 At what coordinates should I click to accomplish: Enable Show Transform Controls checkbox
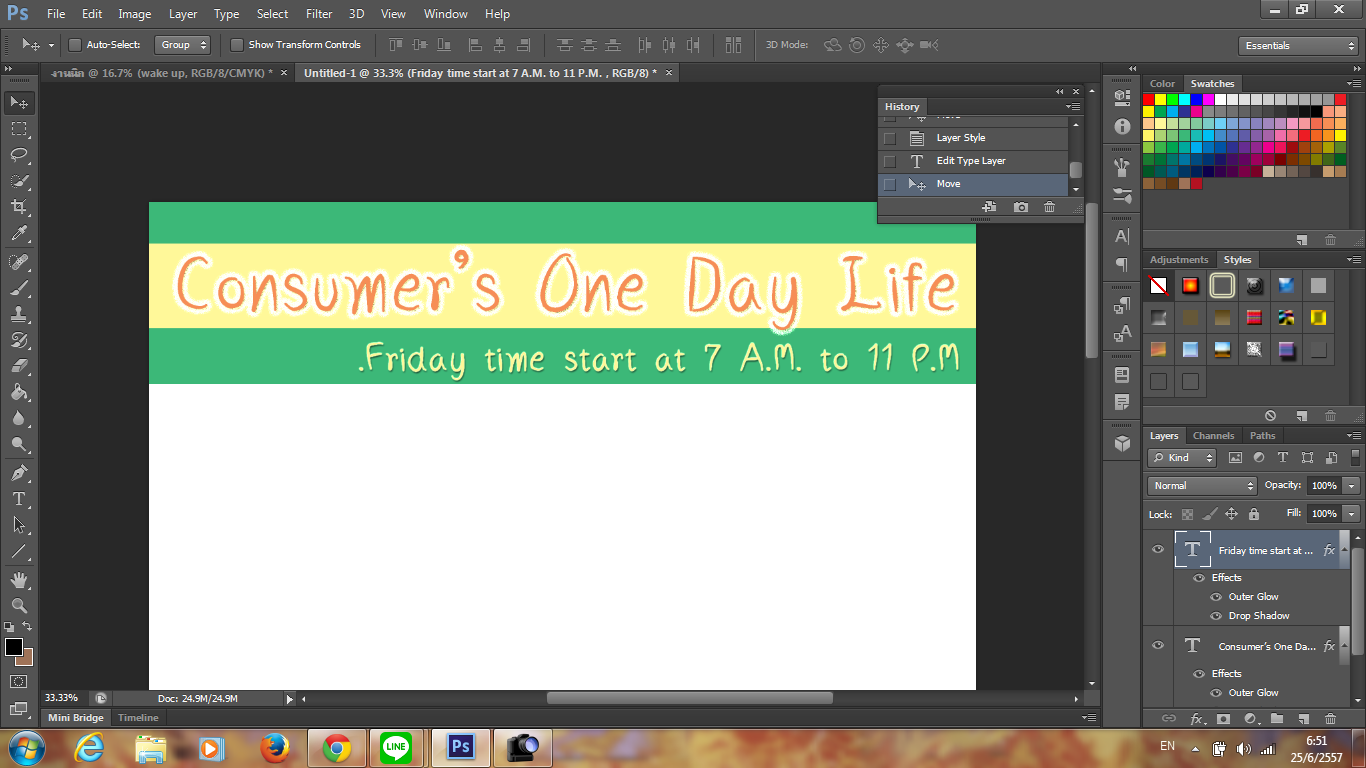click(x=237, y=45)
